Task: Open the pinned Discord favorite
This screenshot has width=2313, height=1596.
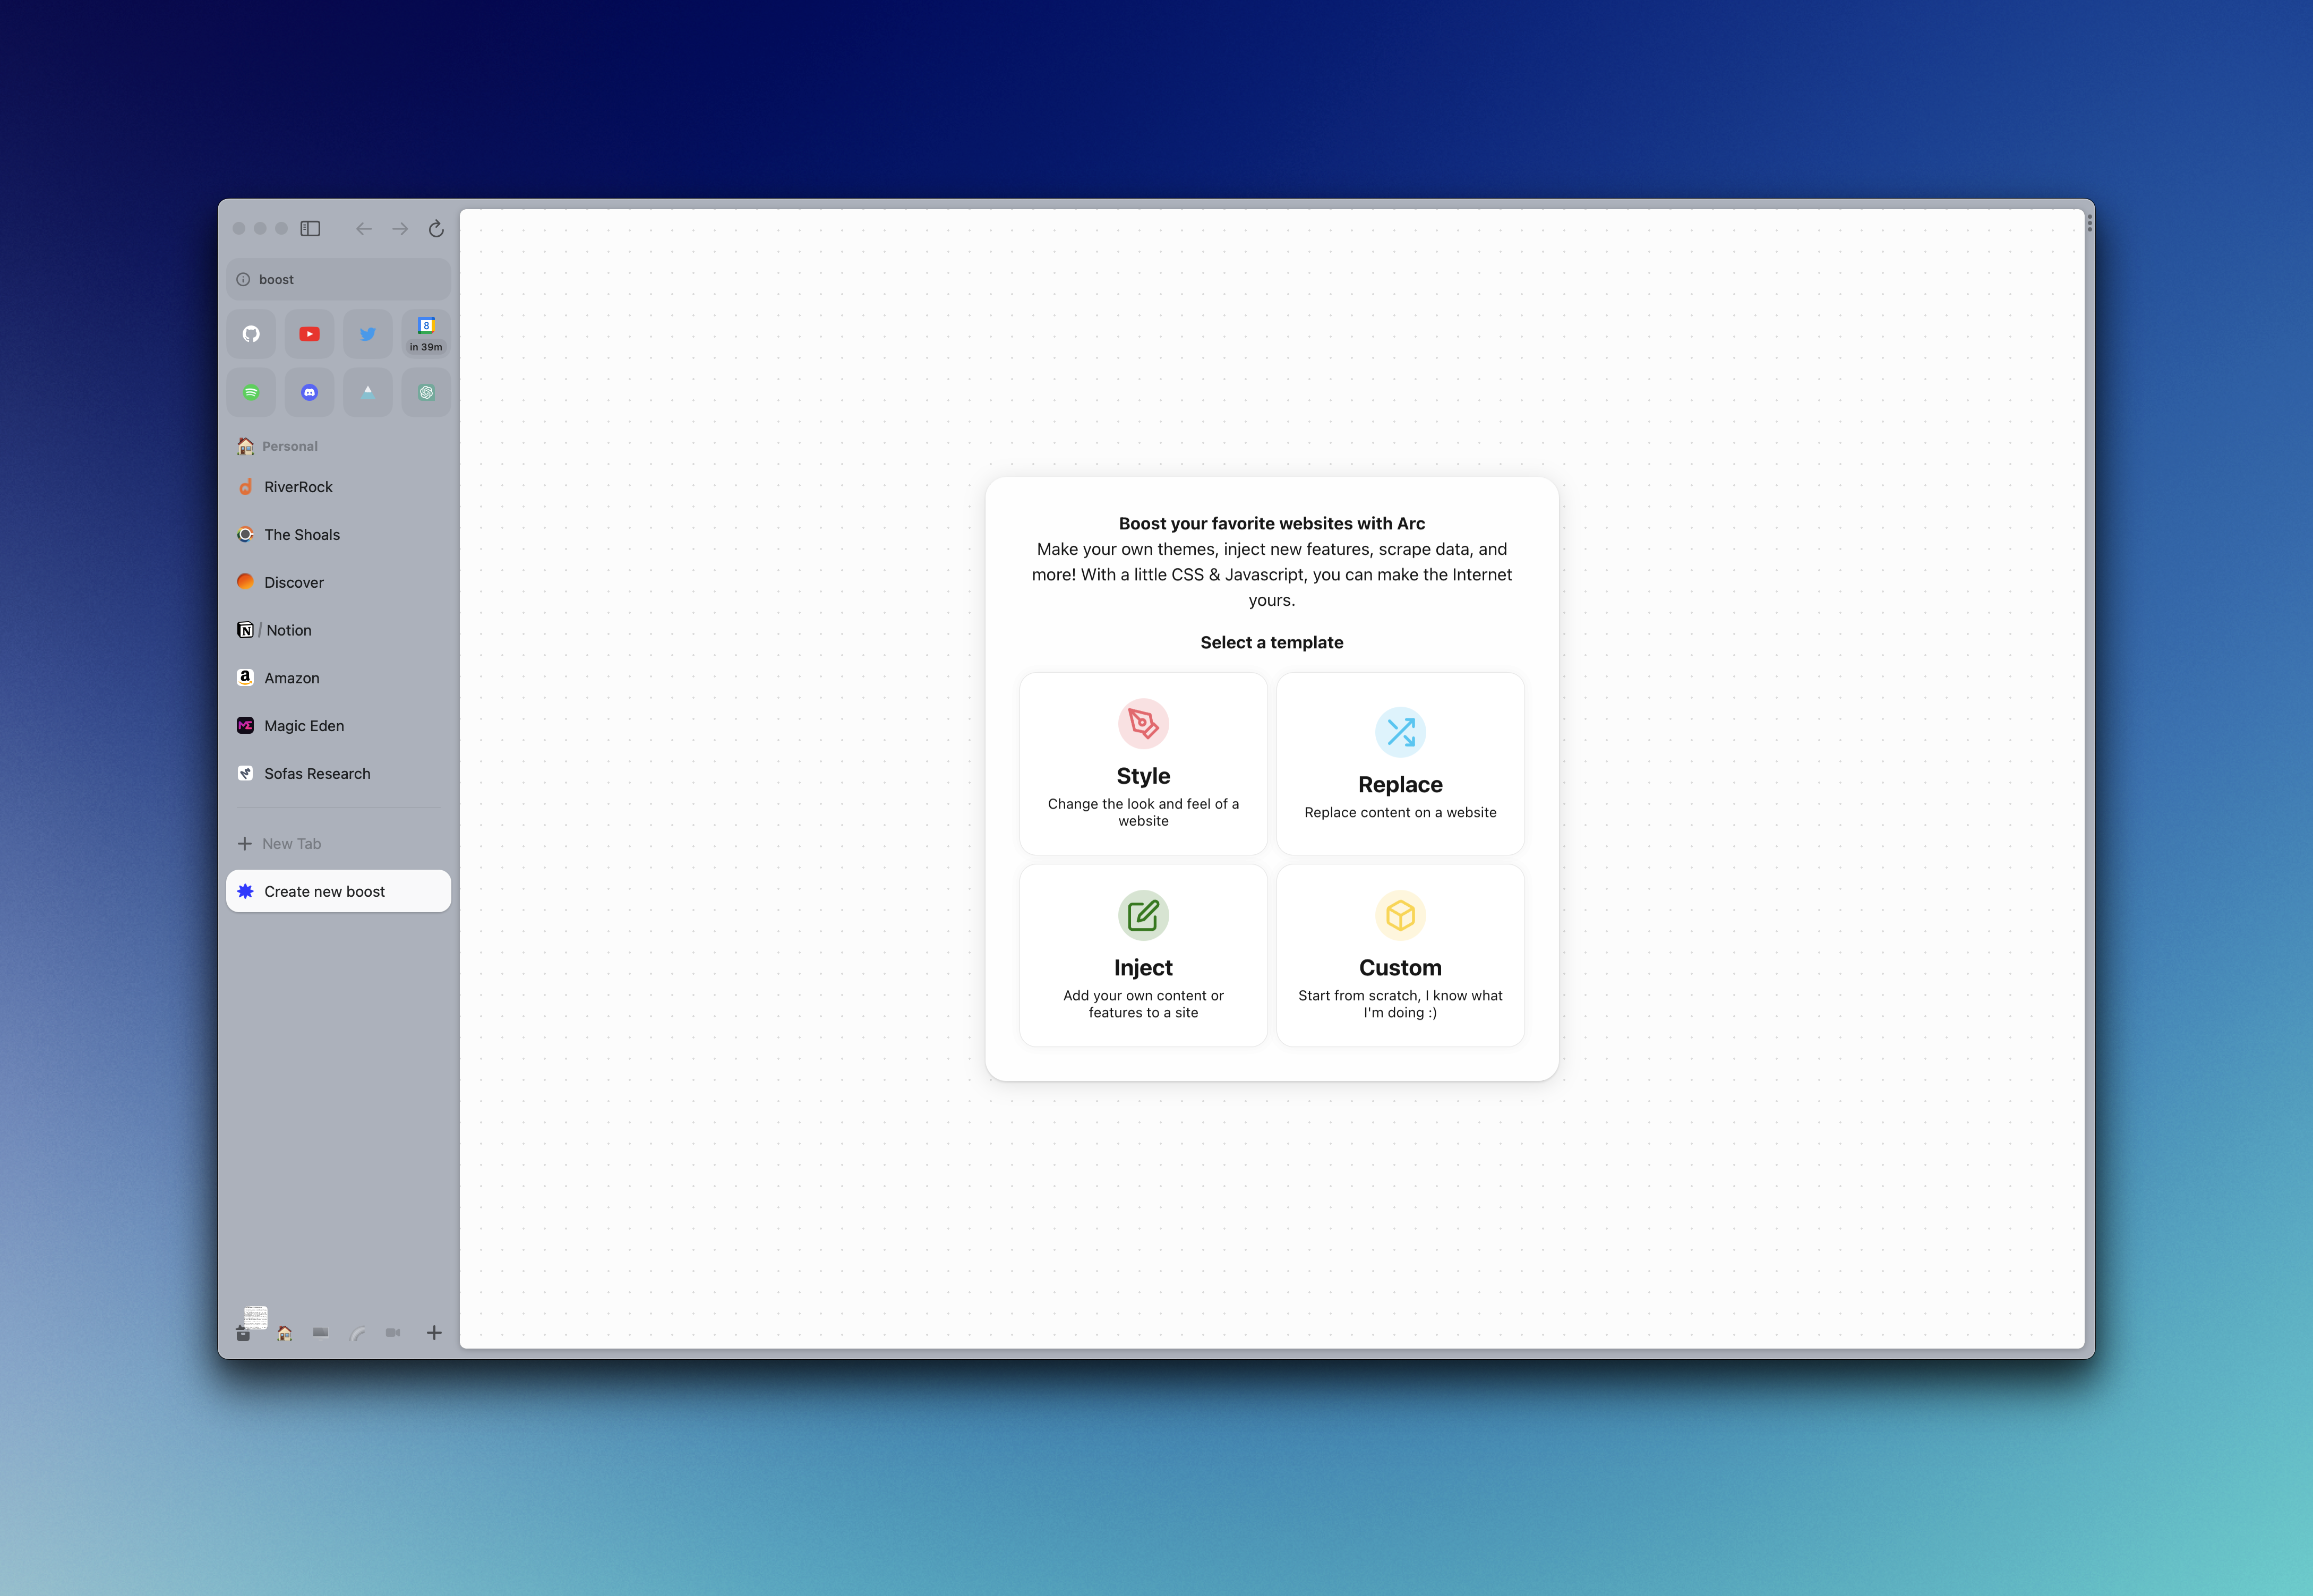Action: point(310,392)
